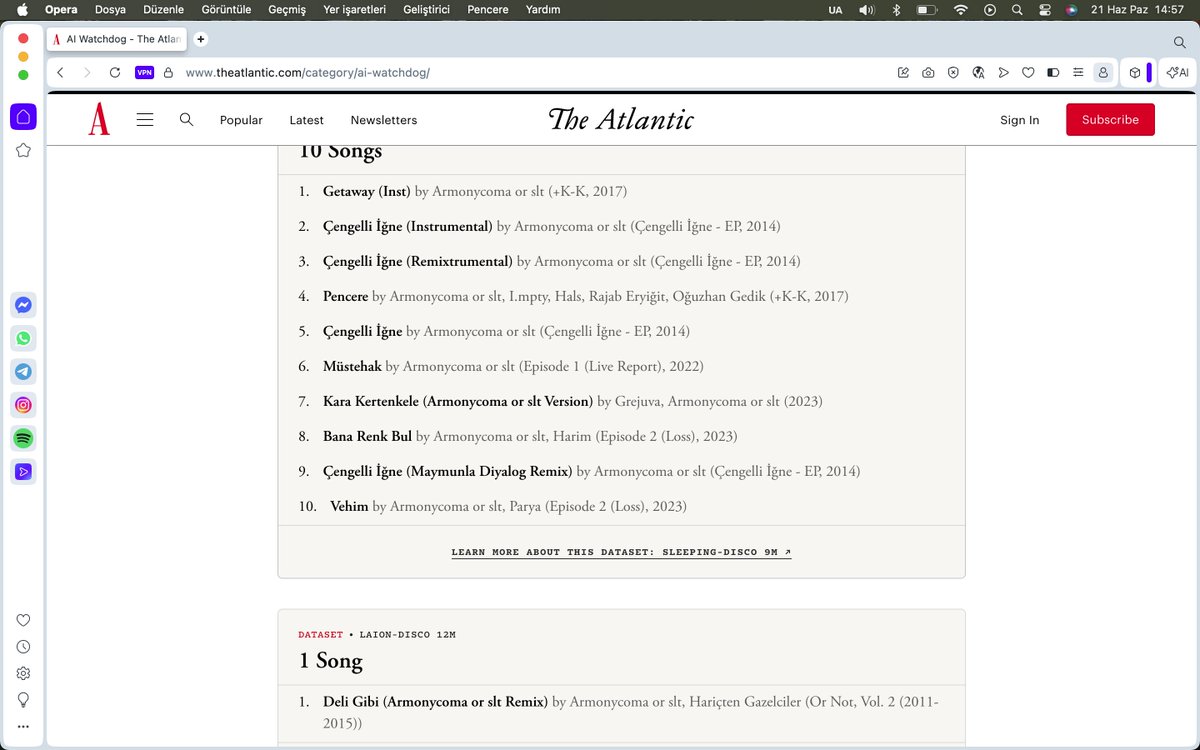Click Popular in the site navigation
This screenshot has height=750, width=1200.
click(x=241, y=120)
